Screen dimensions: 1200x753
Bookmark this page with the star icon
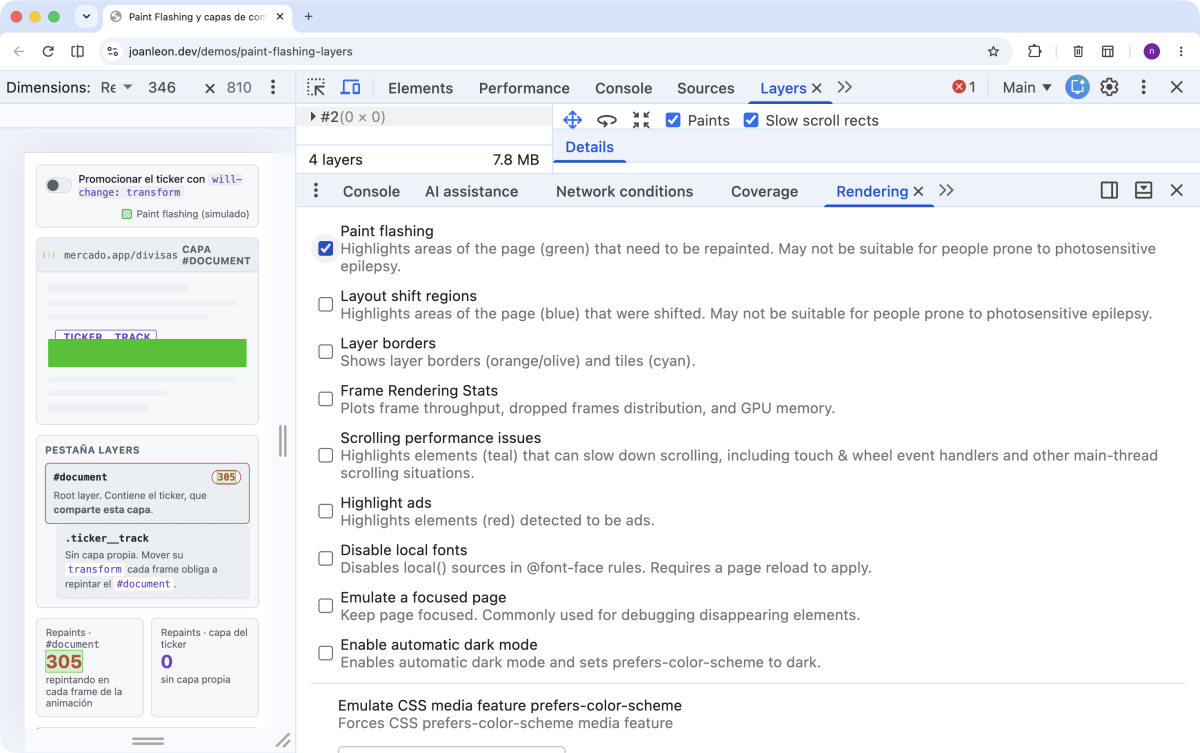pyautogui.click(x=993, y=51)
